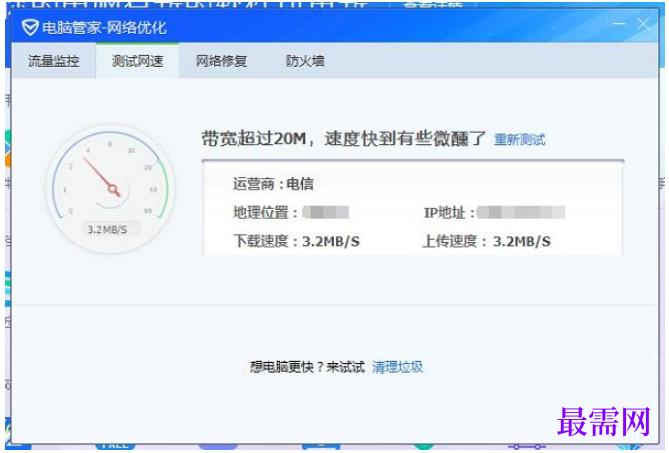Go to the 防火墙 tab
The height and width of the screenshot is (453, 669).
tap(305, 61)
